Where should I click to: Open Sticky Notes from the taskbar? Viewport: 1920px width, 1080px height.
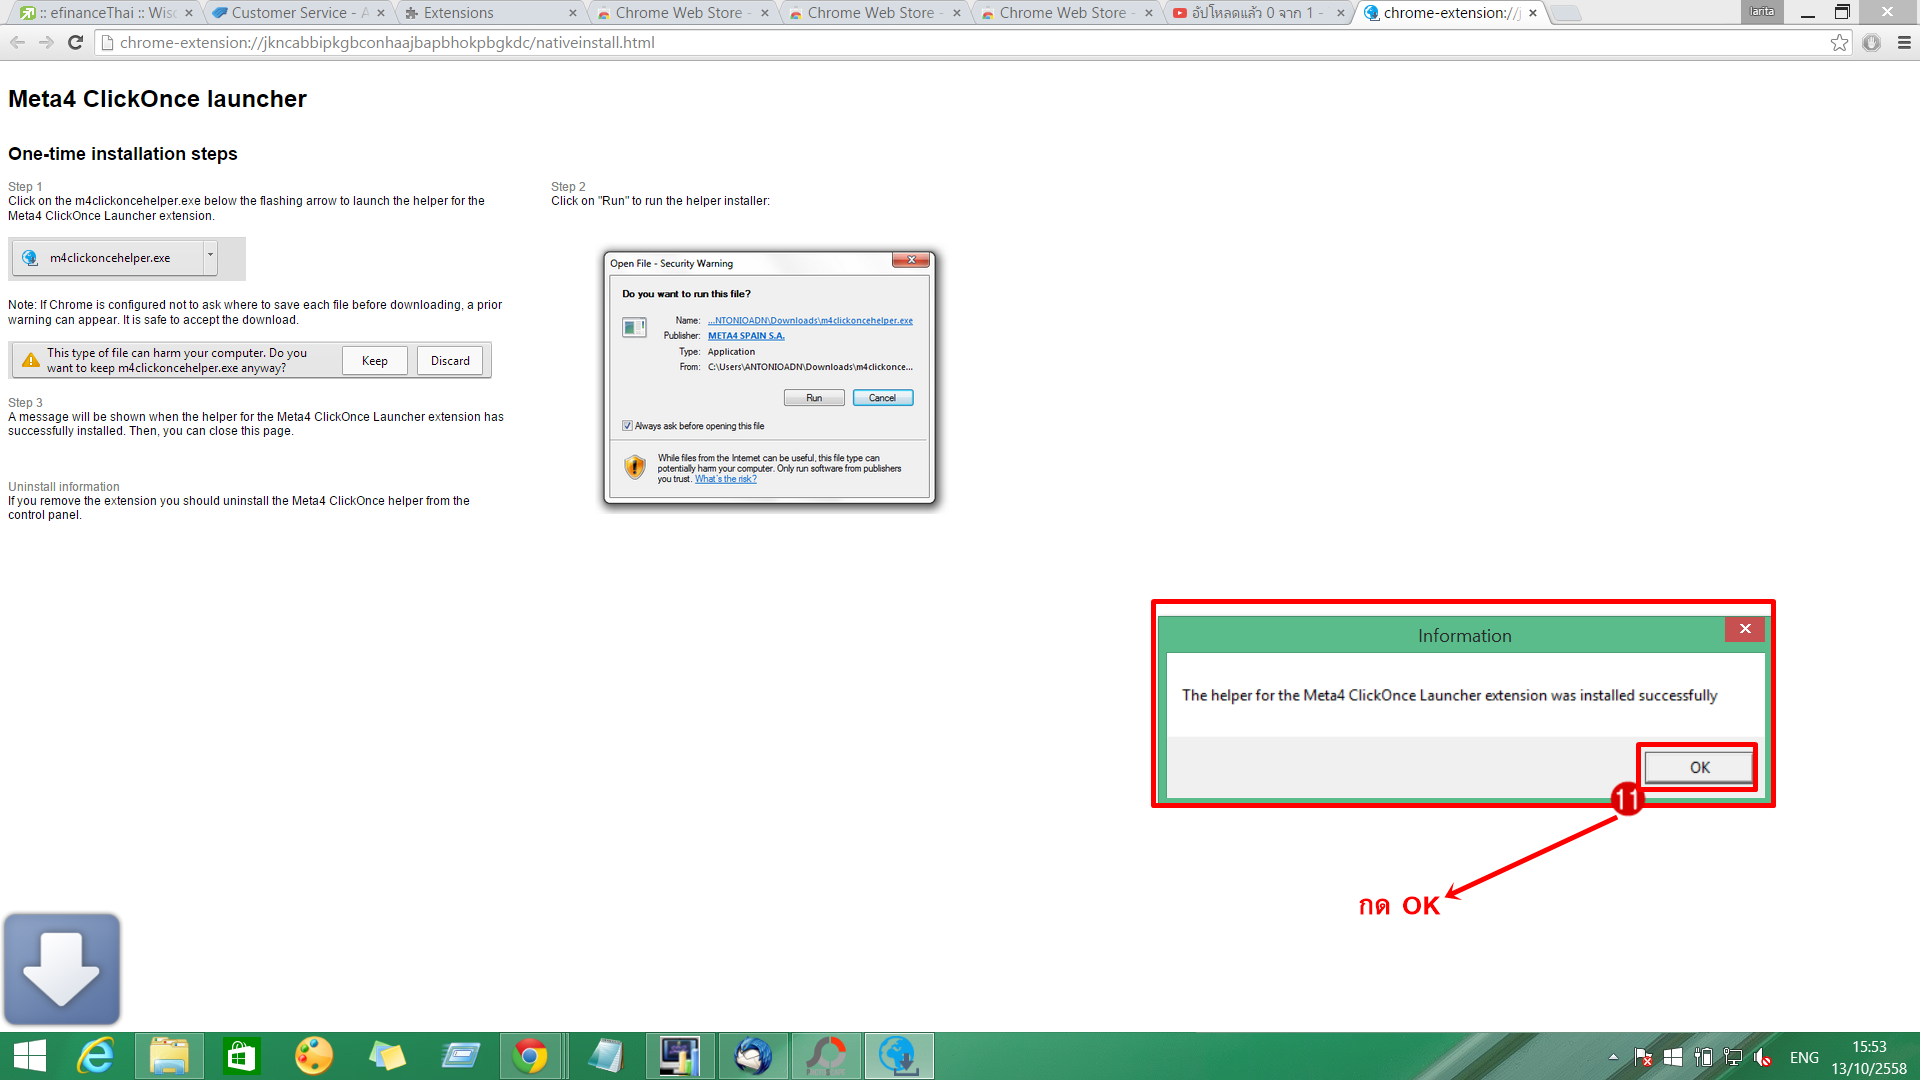click(x=387, y=1056)
